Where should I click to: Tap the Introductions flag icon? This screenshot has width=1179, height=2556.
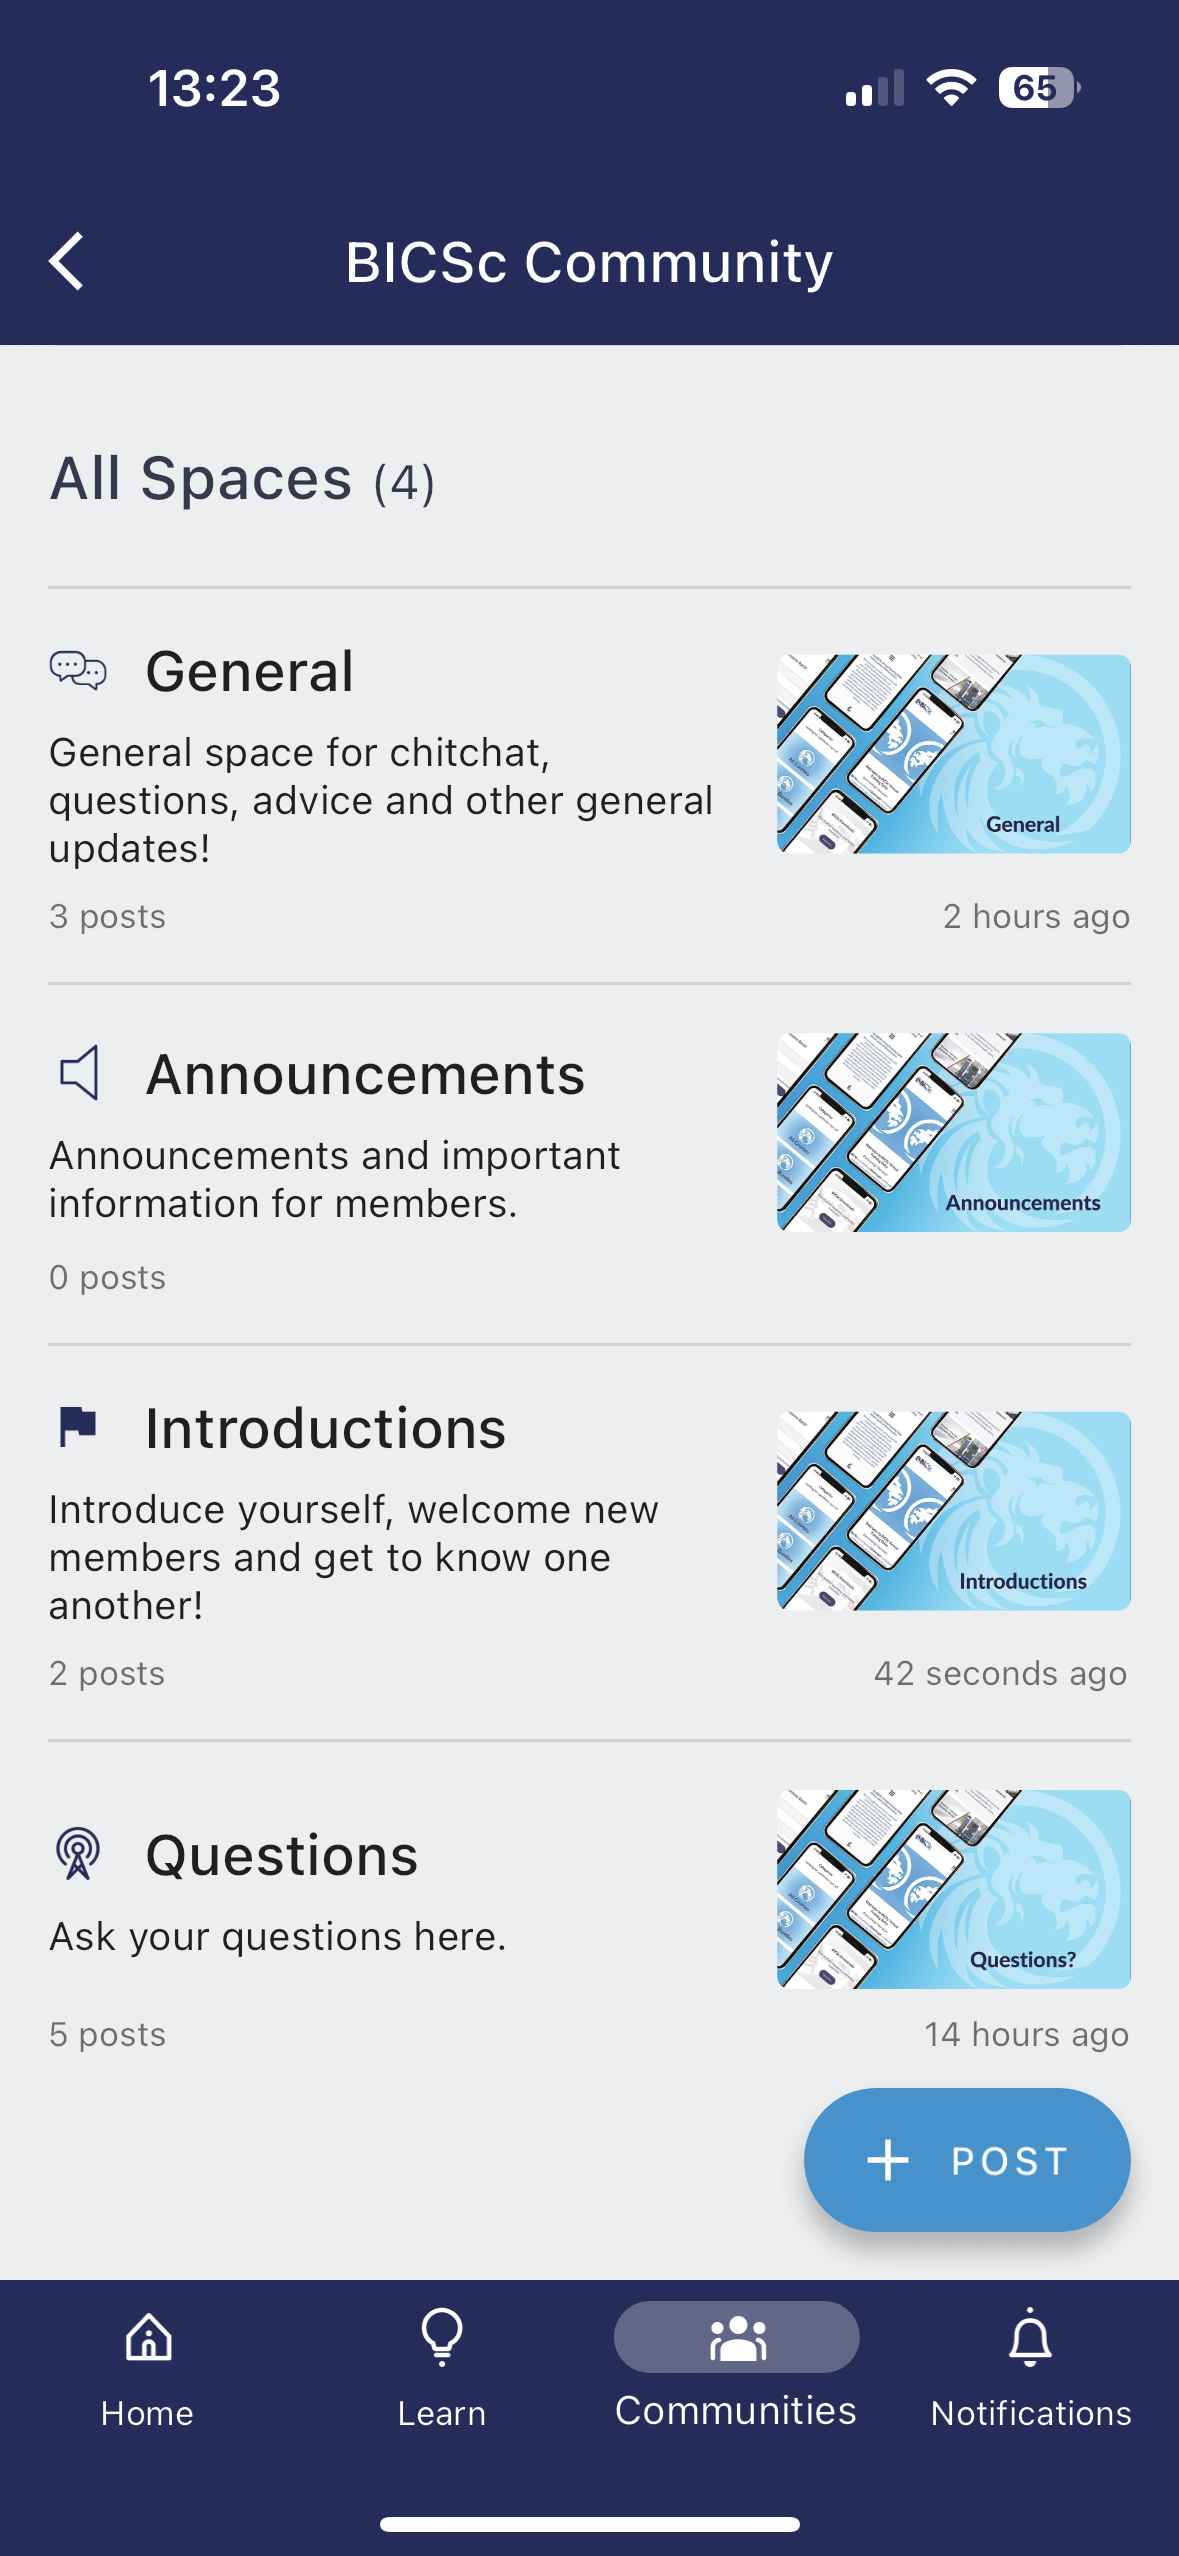coord(78,1426)
